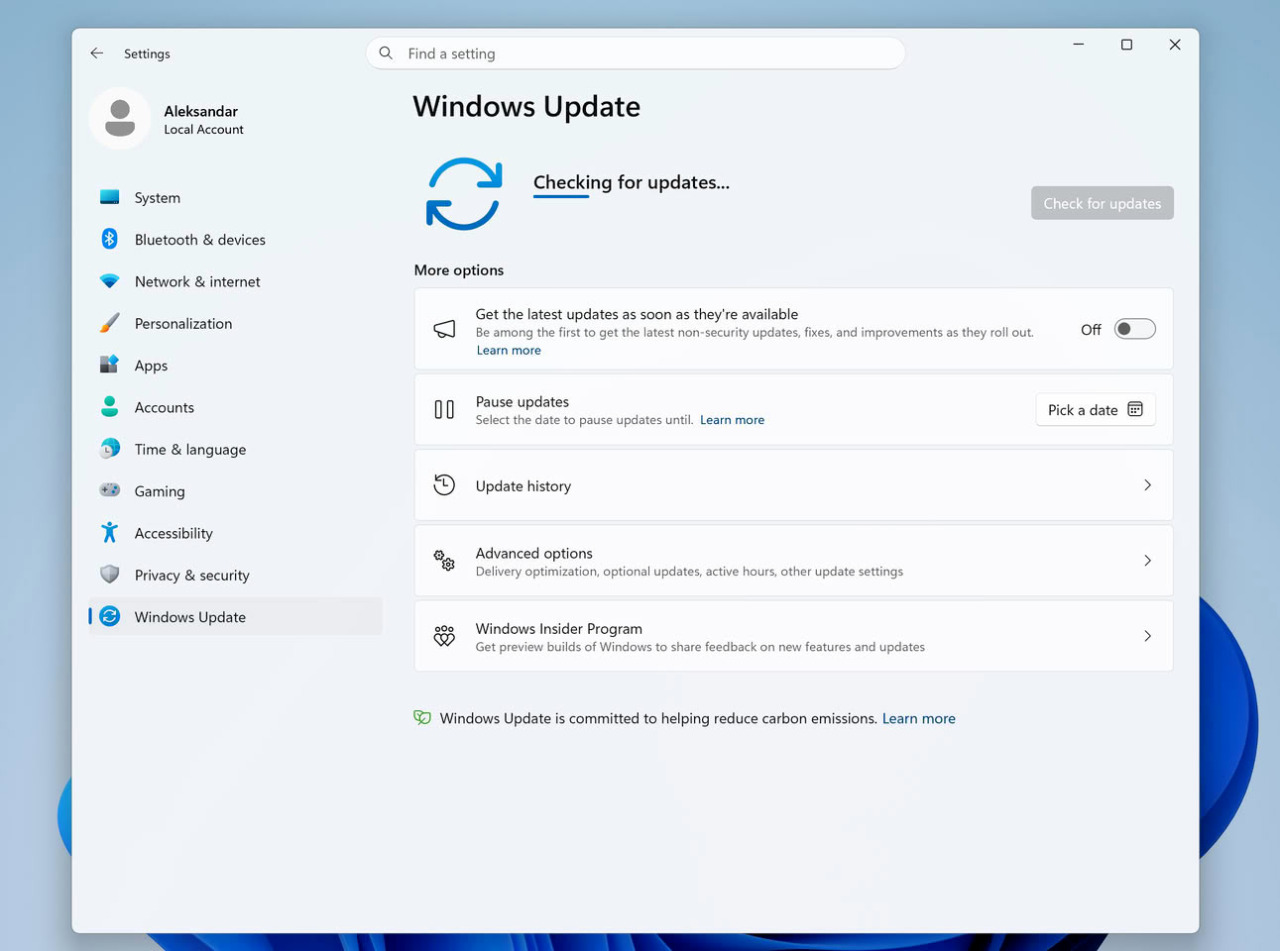Select the Gaming category label
This screenshot has width=1280, height=951.
(x=160, y=491)
